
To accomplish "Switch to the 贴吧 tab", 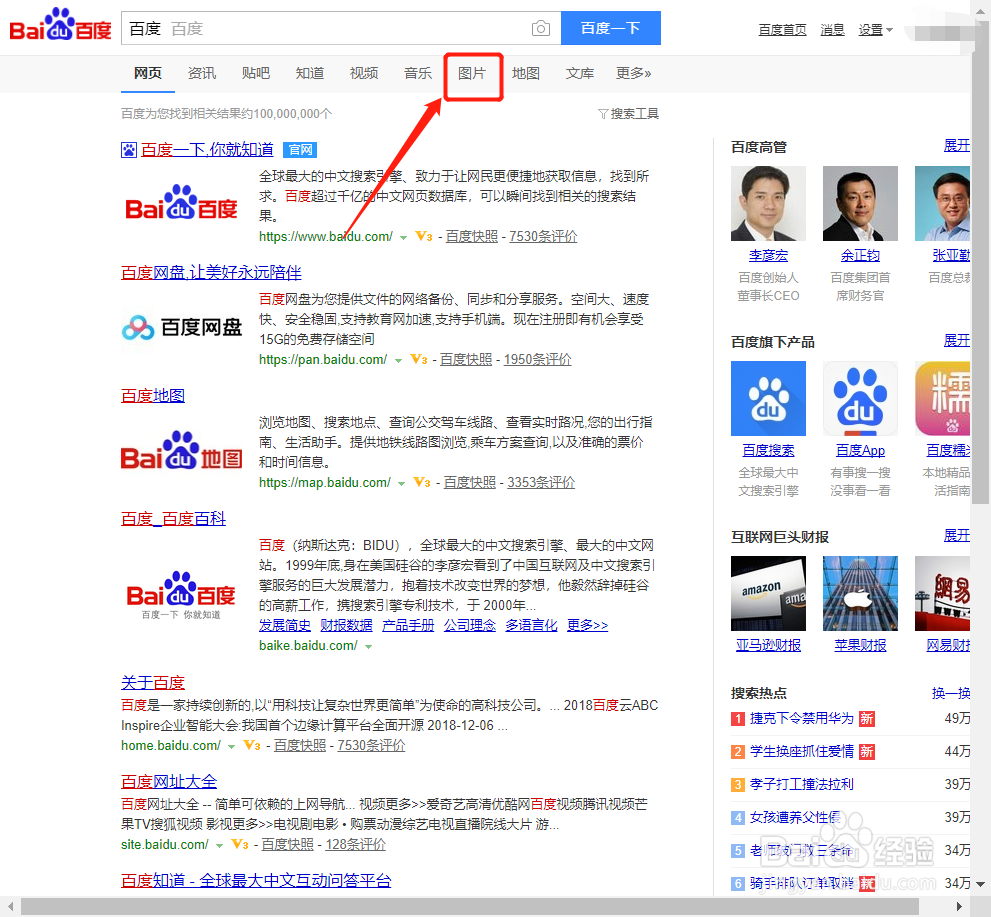I will pyautogui.click(x=255, y=73).
